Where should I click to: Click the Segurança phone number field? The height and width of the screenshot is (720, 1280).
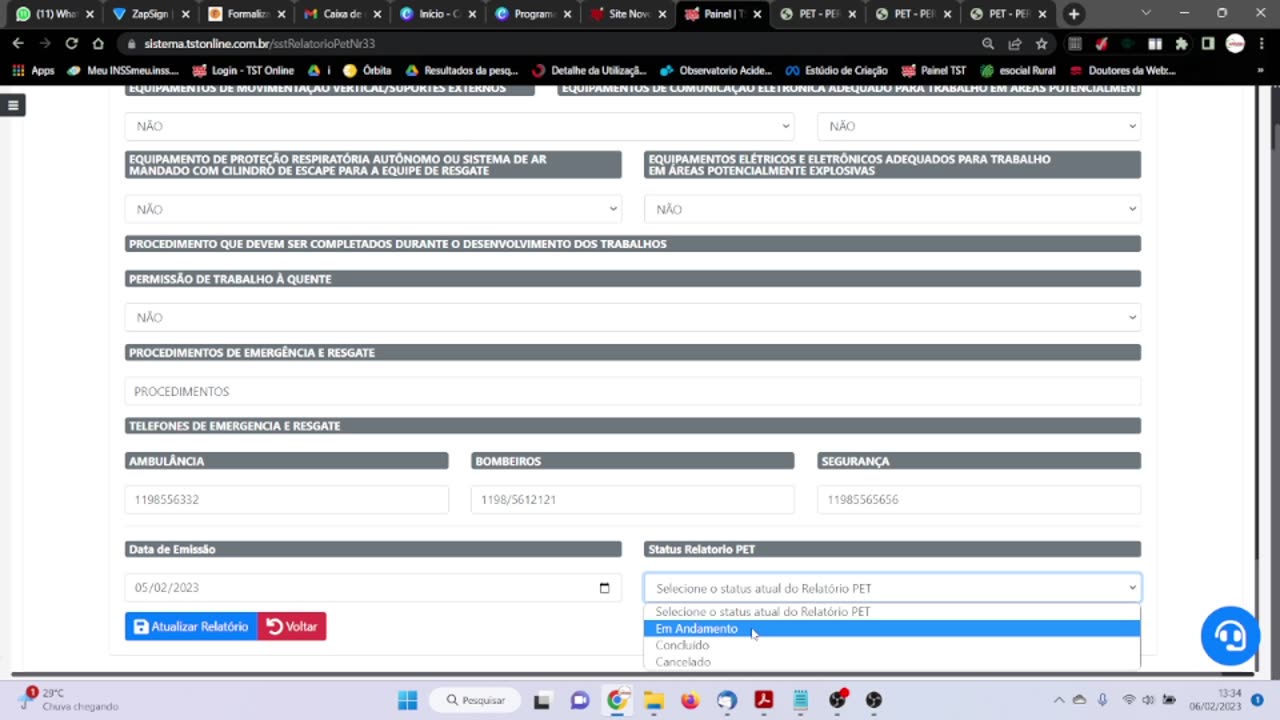pyautogui.click(x=978, y=499)
